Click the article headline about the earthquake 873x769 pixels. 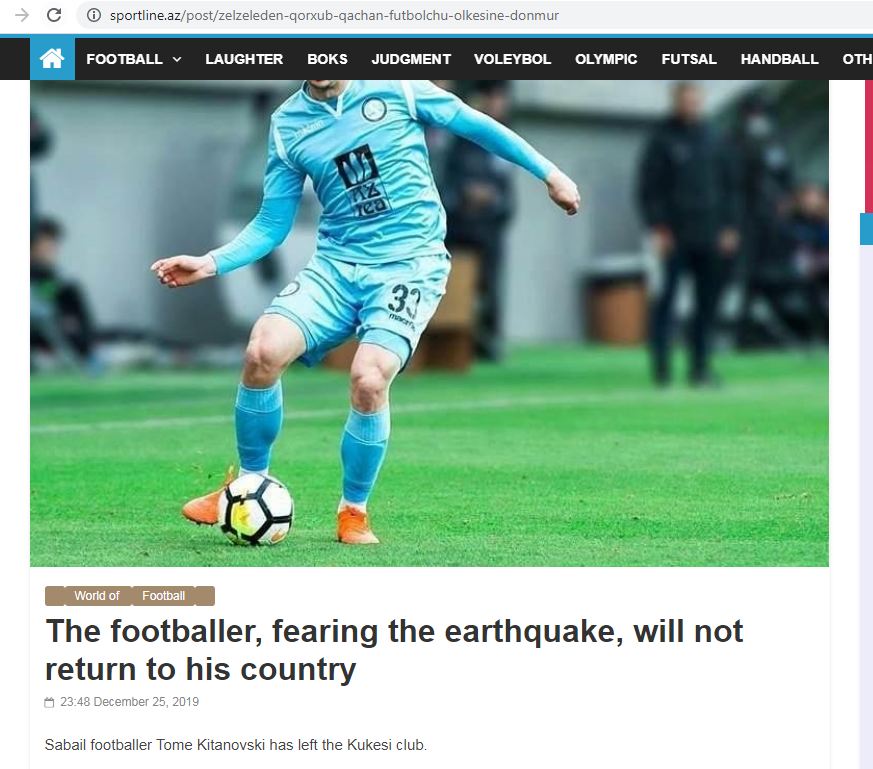coord(394,650)
